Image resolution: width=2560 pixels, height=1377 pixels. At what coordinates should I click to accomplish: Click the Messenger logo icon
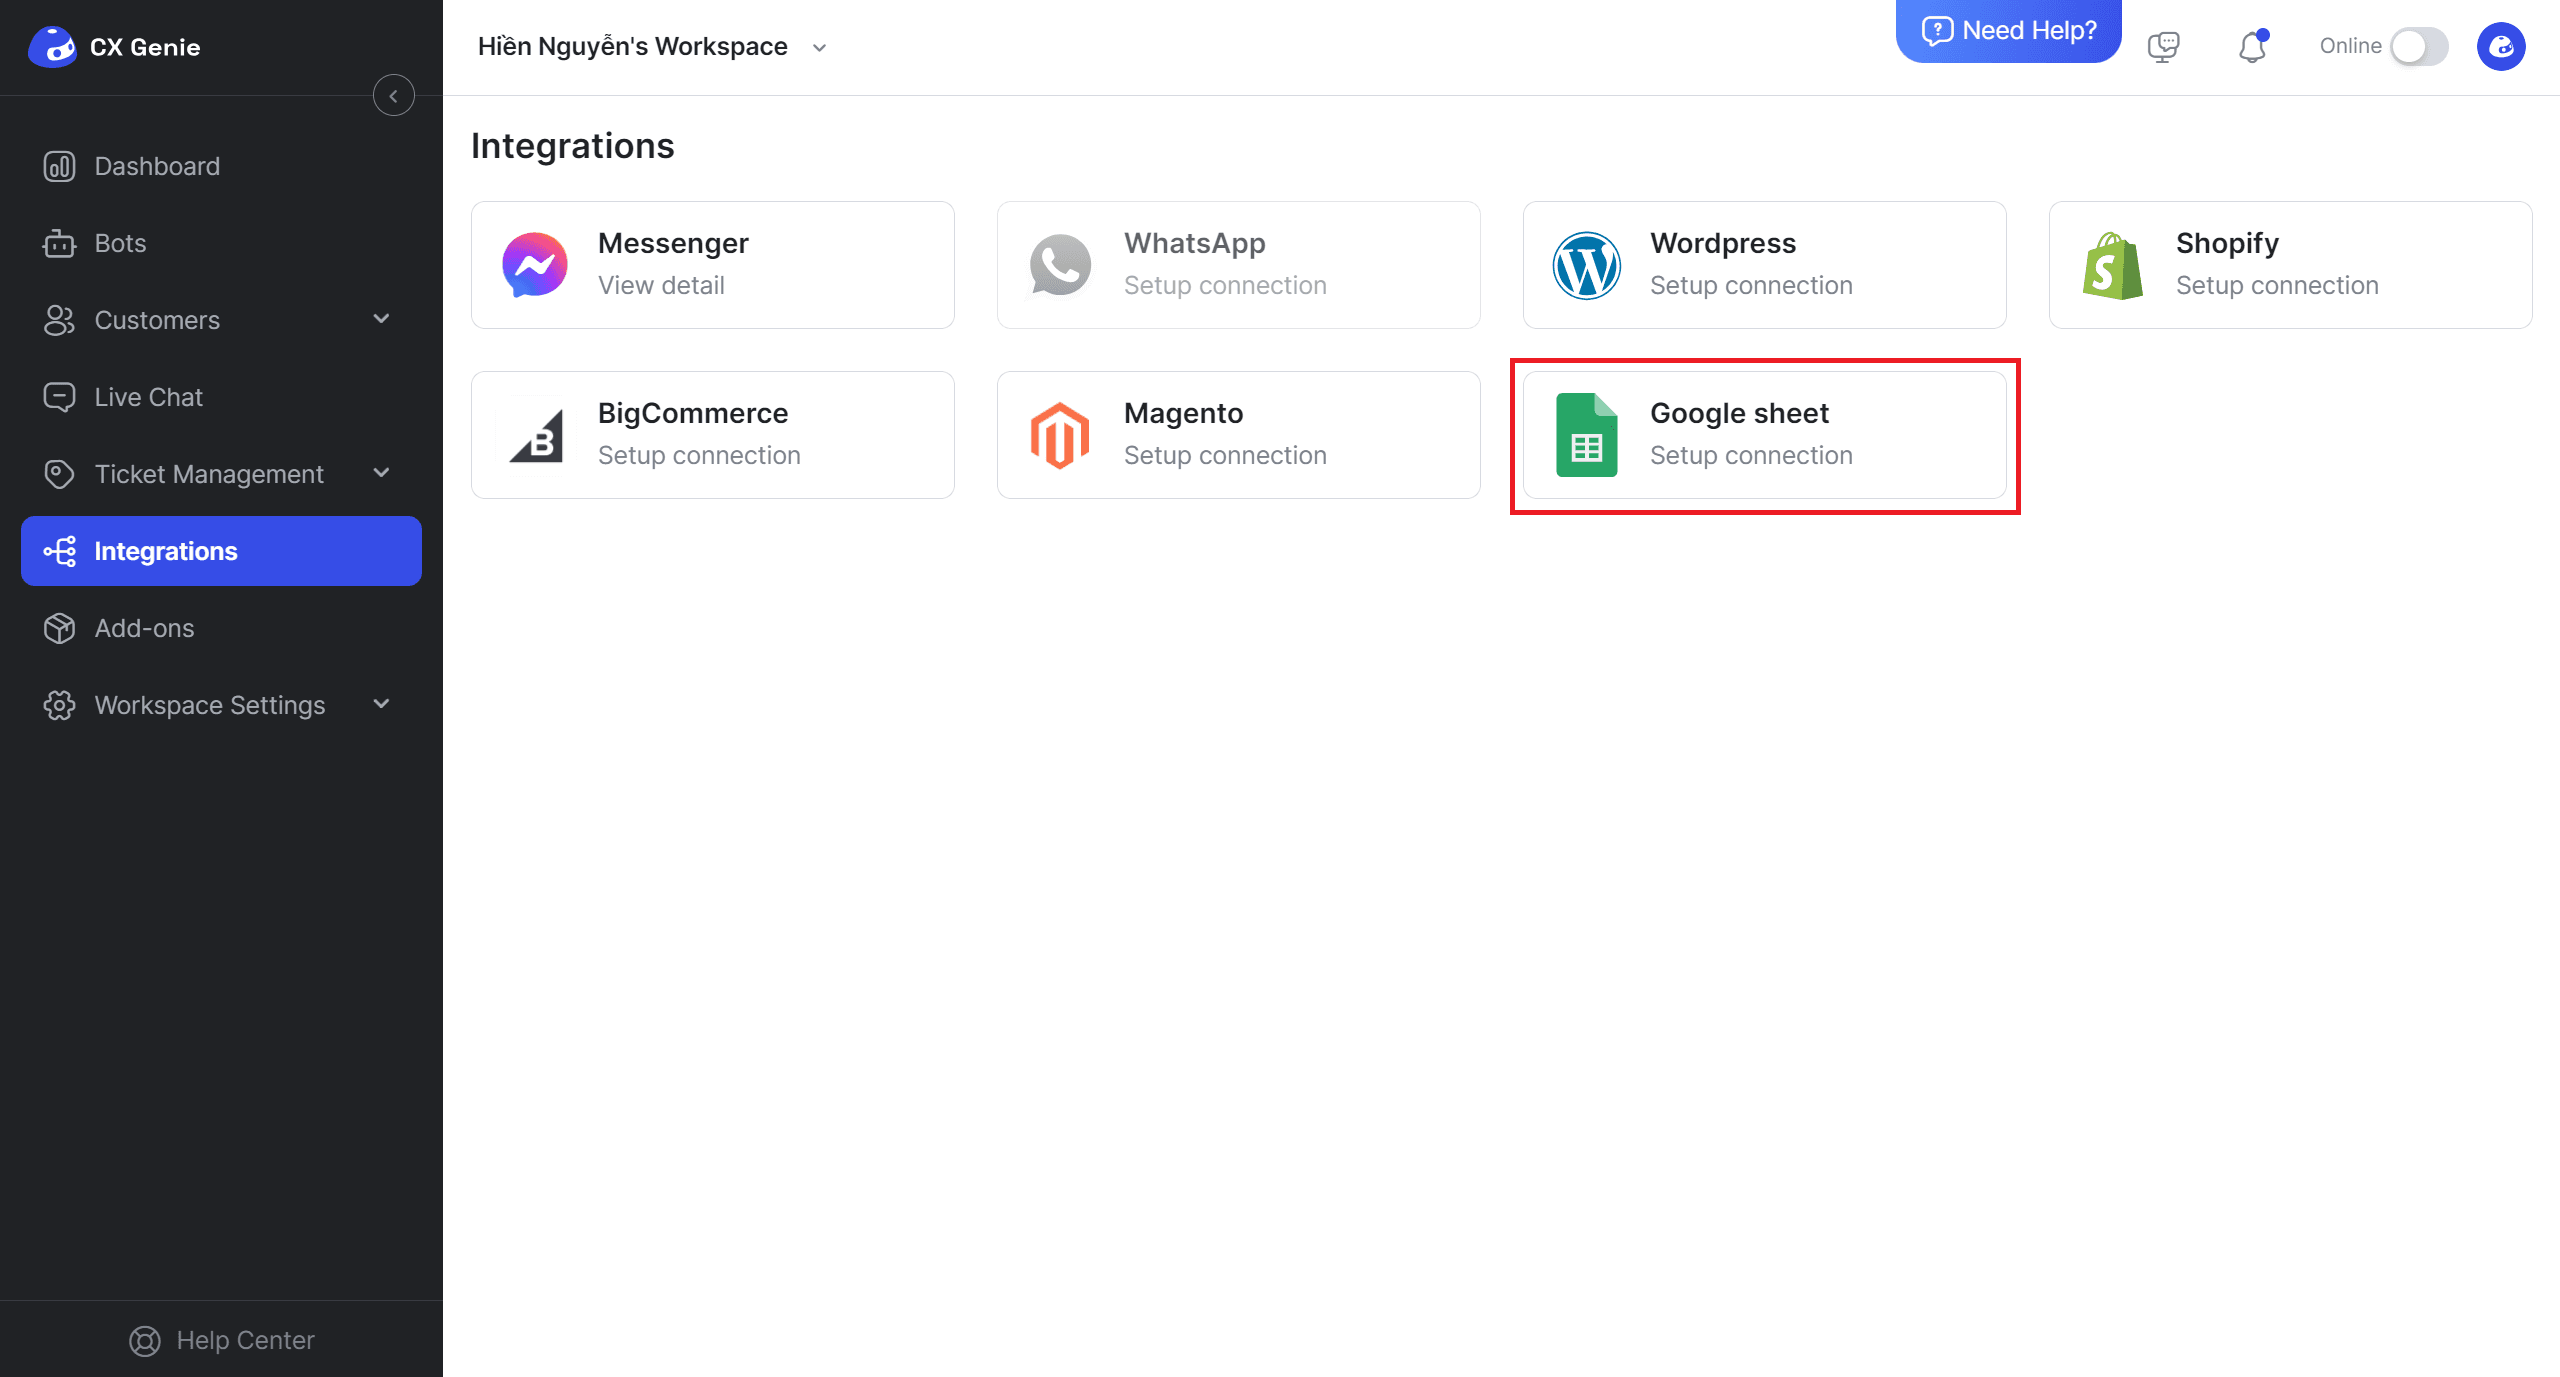coord(535,265)
